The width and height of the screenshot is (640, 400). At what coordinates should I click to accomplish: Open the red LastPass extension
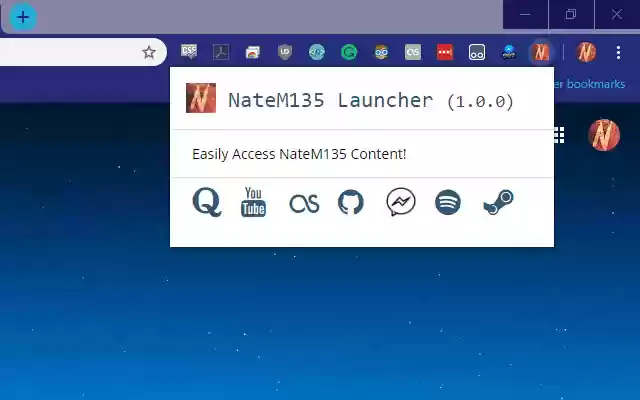click(x=445, y=52)
